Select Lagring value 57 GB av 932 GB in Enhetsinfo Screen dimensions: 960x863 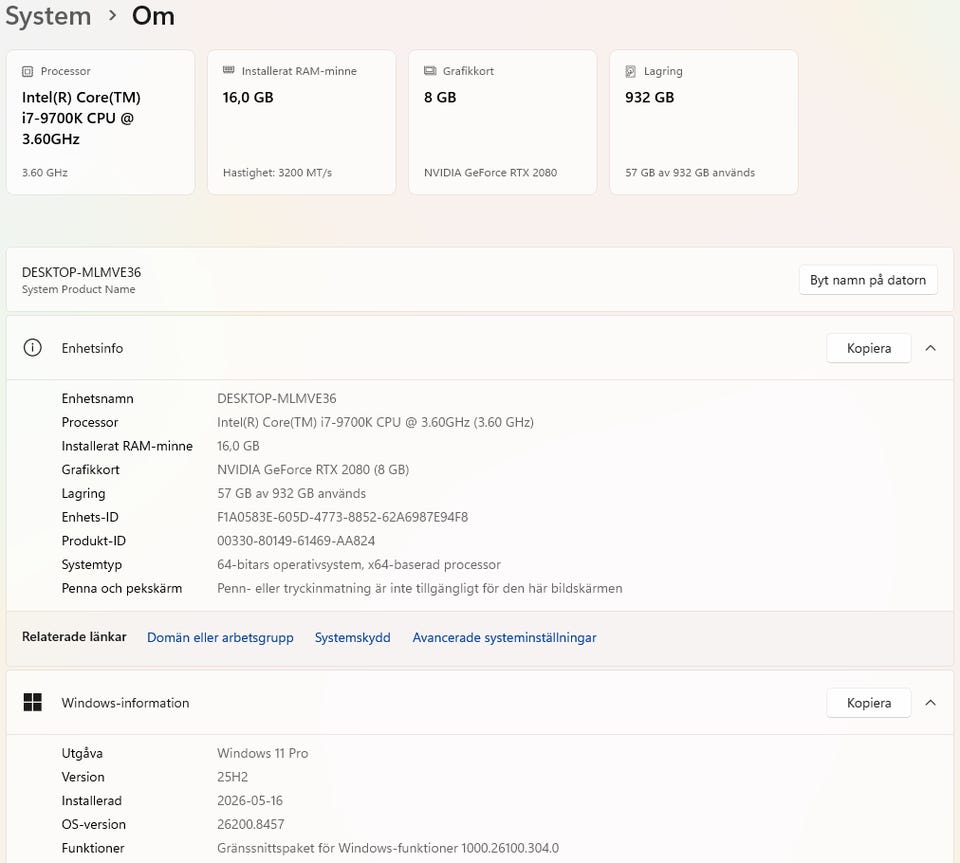point(291,493)
